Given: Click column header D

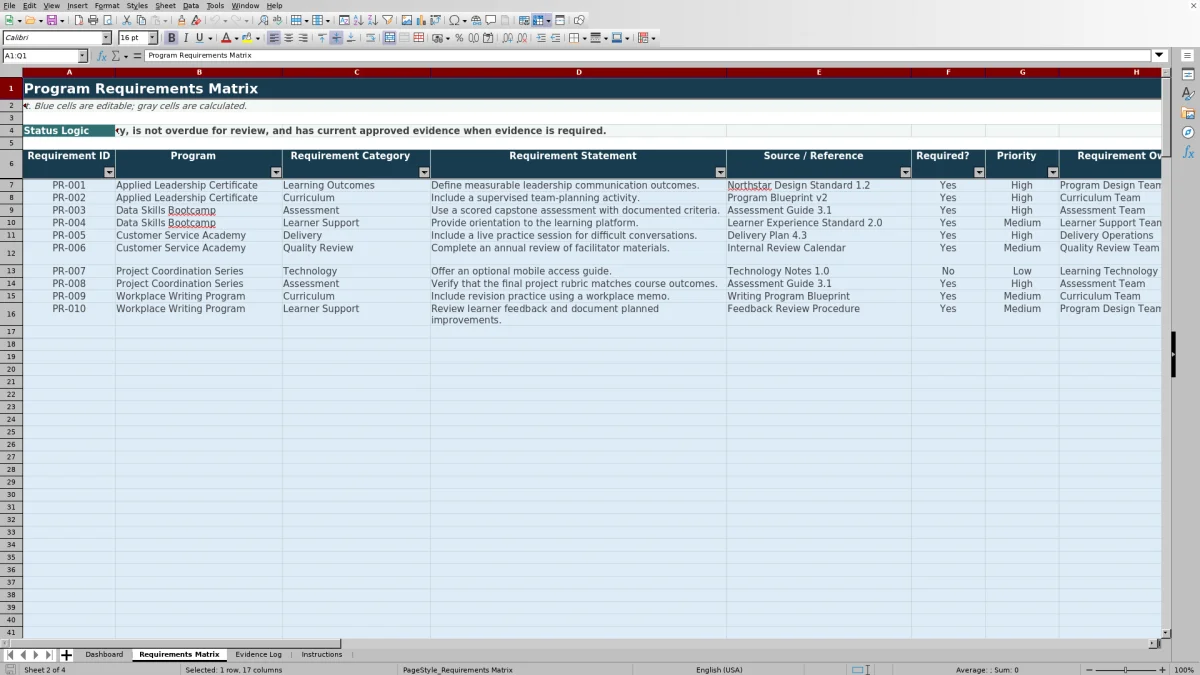Looking at the screenshot, I should click(x=578, y=72).
